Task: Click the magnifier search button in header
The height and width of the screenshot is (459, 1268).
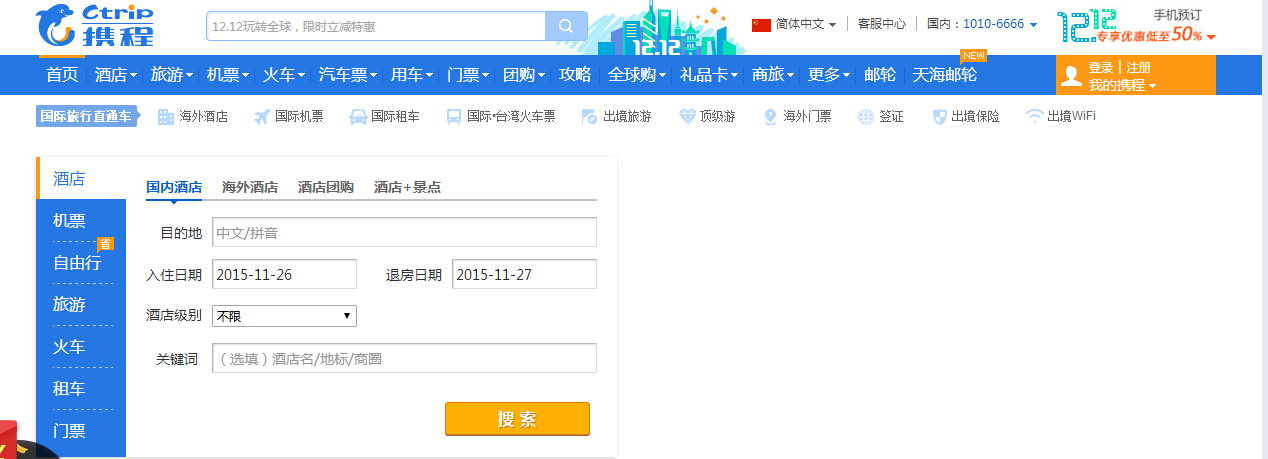Action: point(566,26)
